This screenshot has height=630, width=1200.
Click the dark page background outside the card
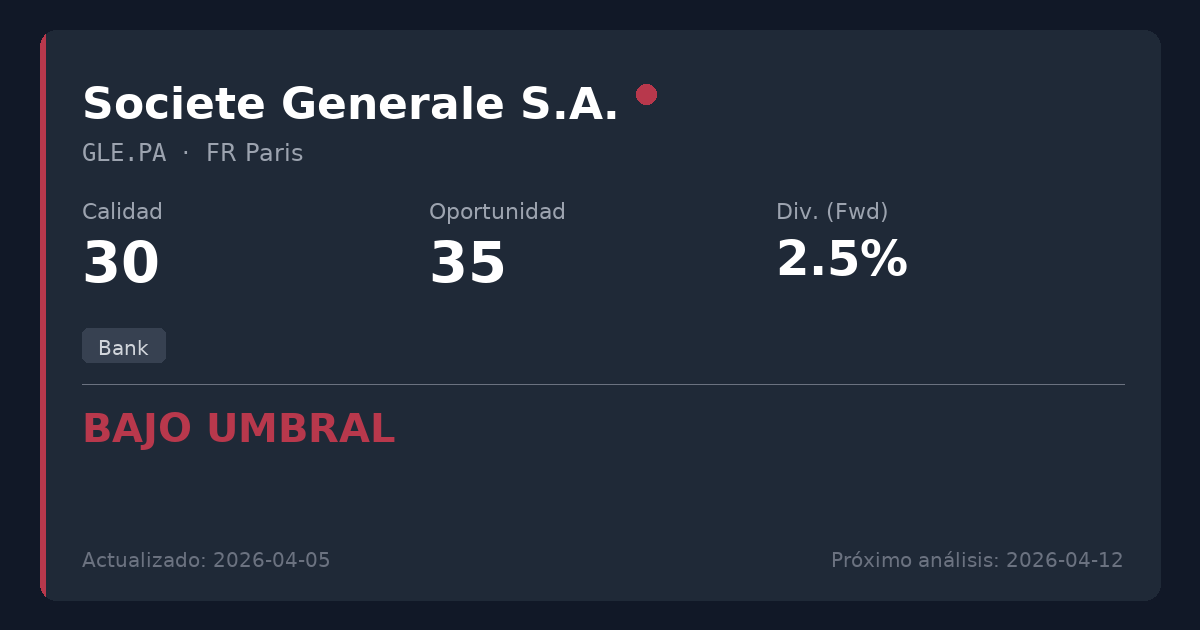click(x=600, y=14)
